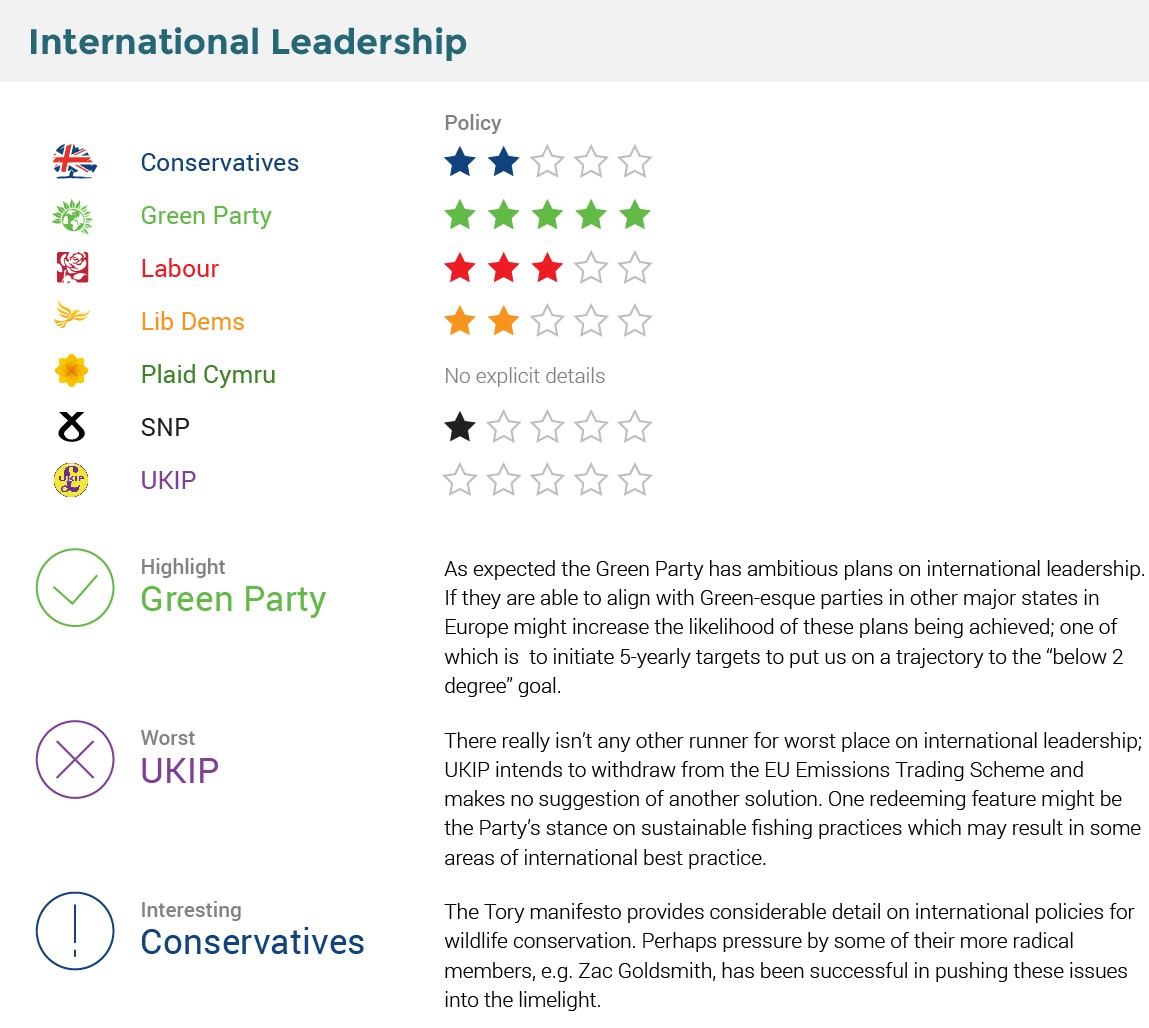
Task: Click the large Green Party highlight heading
Action: click(233, 599)
